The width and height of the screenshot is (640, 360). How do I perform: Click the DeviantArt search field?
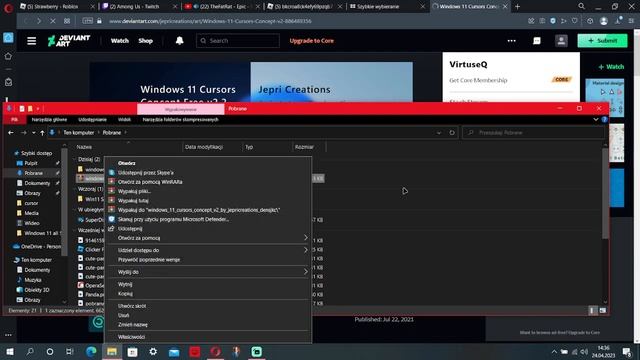pyautogui.click(x=238, y=41)
